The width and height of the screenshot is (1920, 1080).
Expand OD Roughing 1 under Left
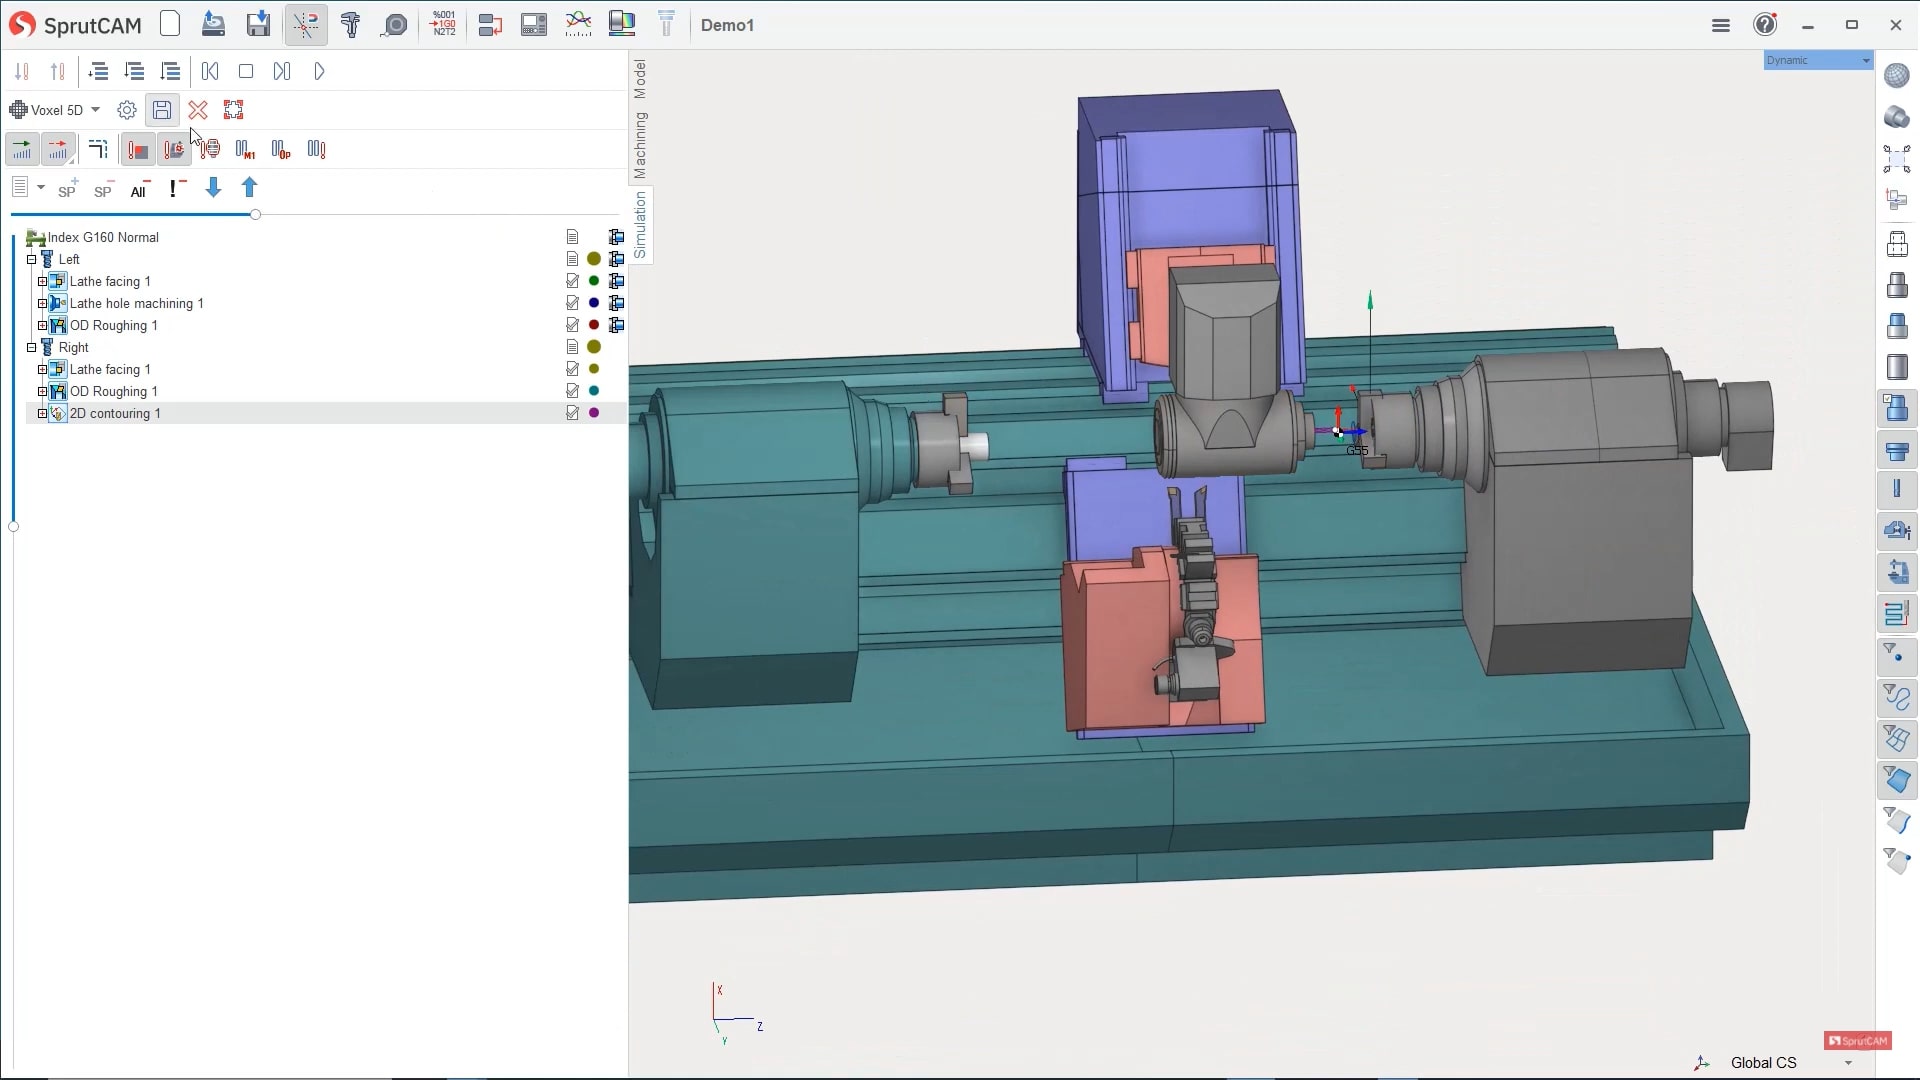tap(42, 325)
